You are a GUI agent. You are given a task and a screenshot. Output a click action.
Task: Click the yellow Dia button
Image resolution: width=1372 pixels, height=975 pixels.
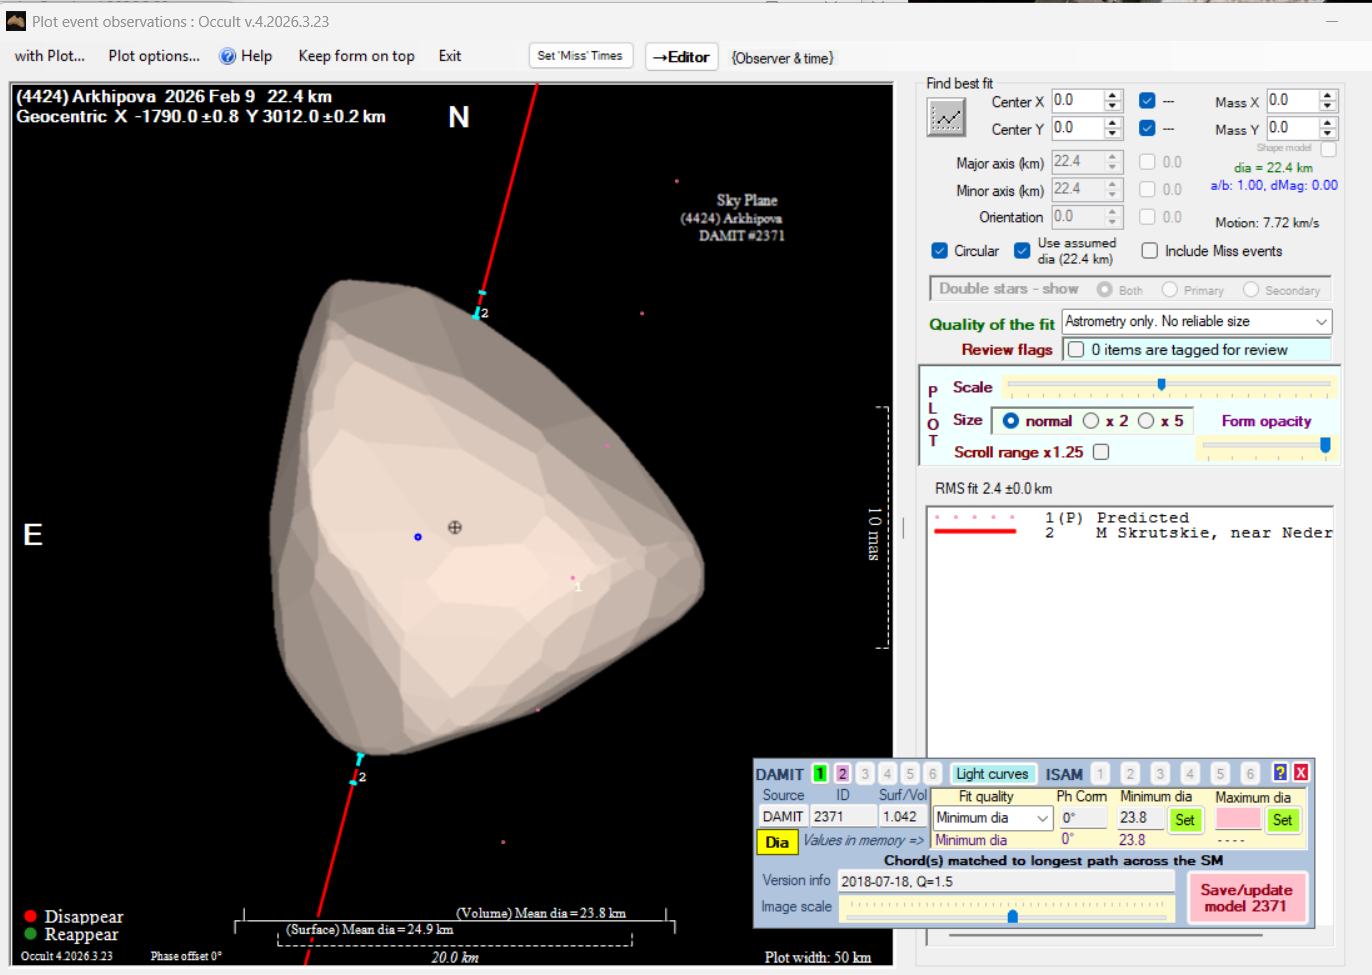(x=777, y=842)
